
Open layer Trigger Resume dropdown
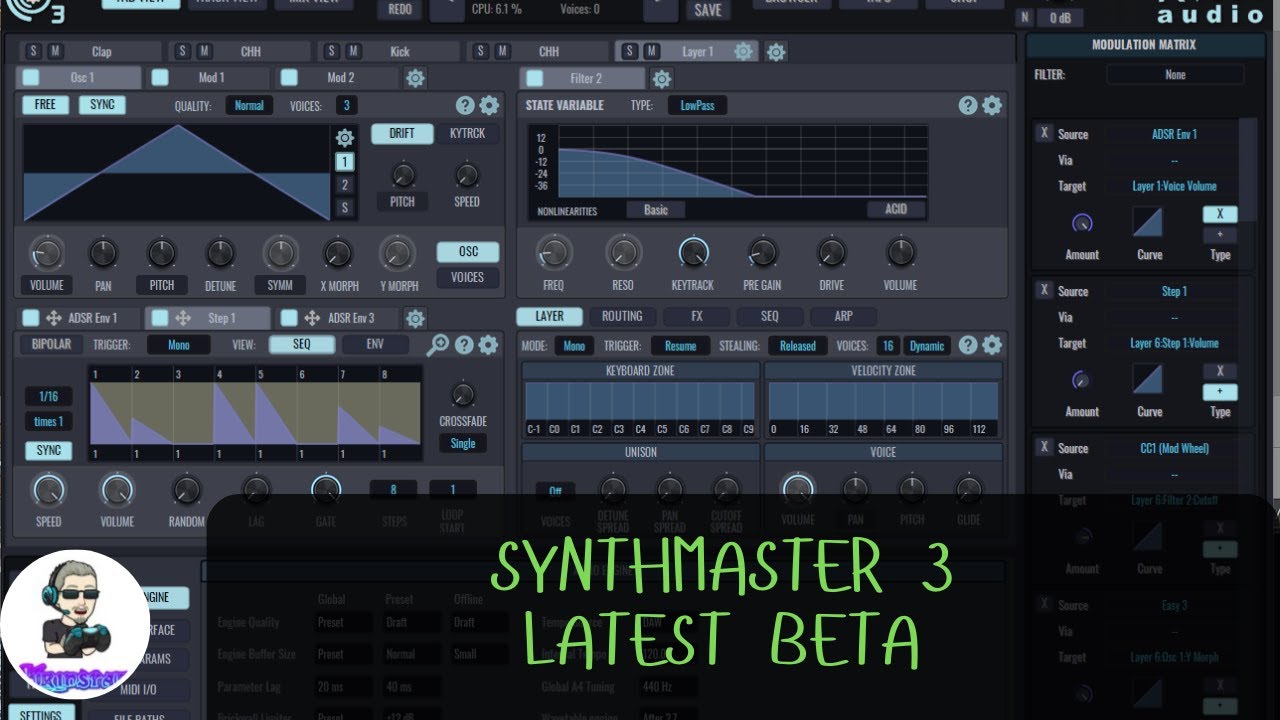click(680, 346)
